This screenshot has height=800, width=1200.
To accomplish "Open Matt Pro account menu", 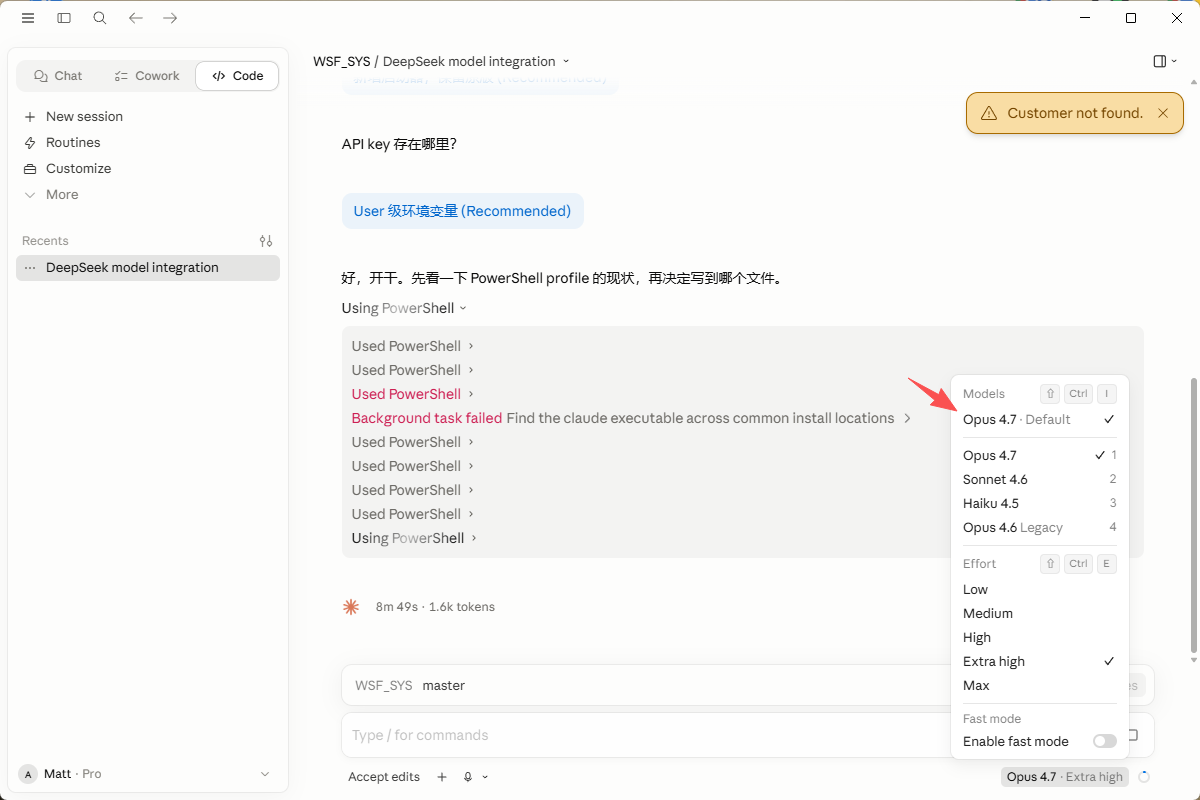I will 146,774.
